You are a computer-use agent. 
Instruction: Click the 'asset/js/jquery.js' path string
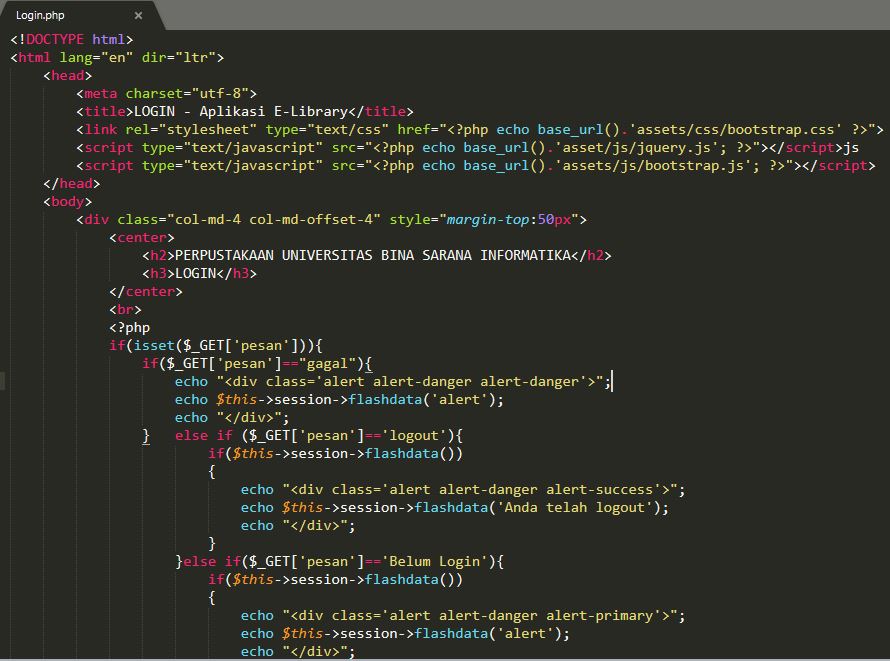coord(636,148)
